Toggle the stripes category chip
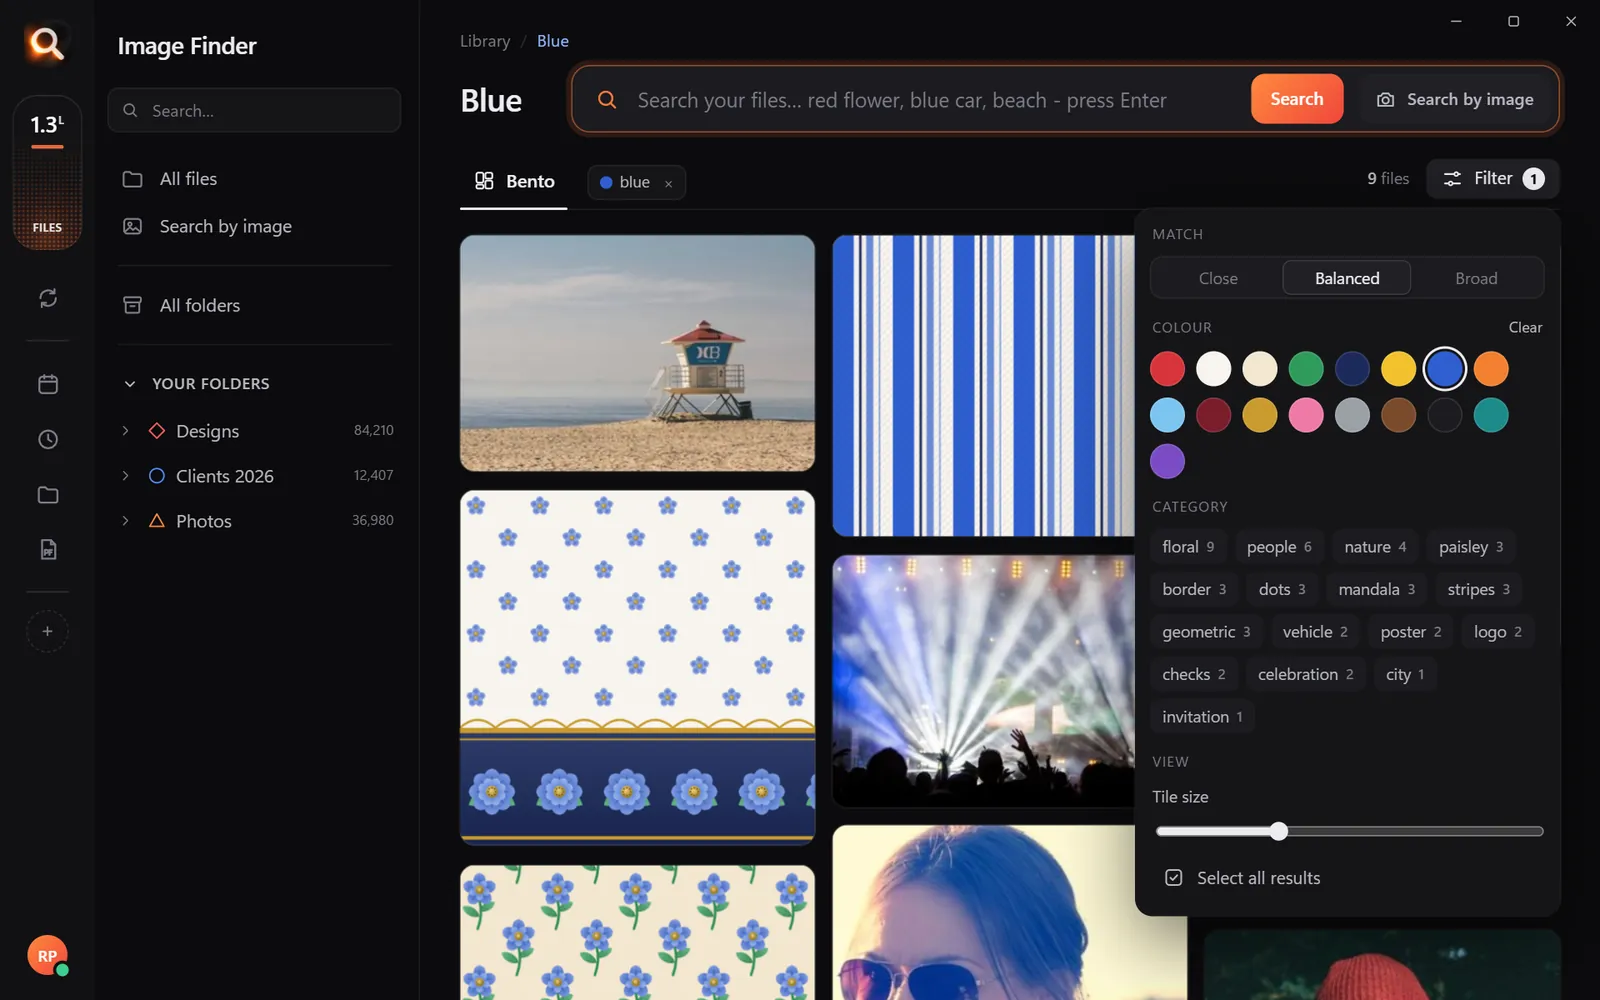 1478,590
